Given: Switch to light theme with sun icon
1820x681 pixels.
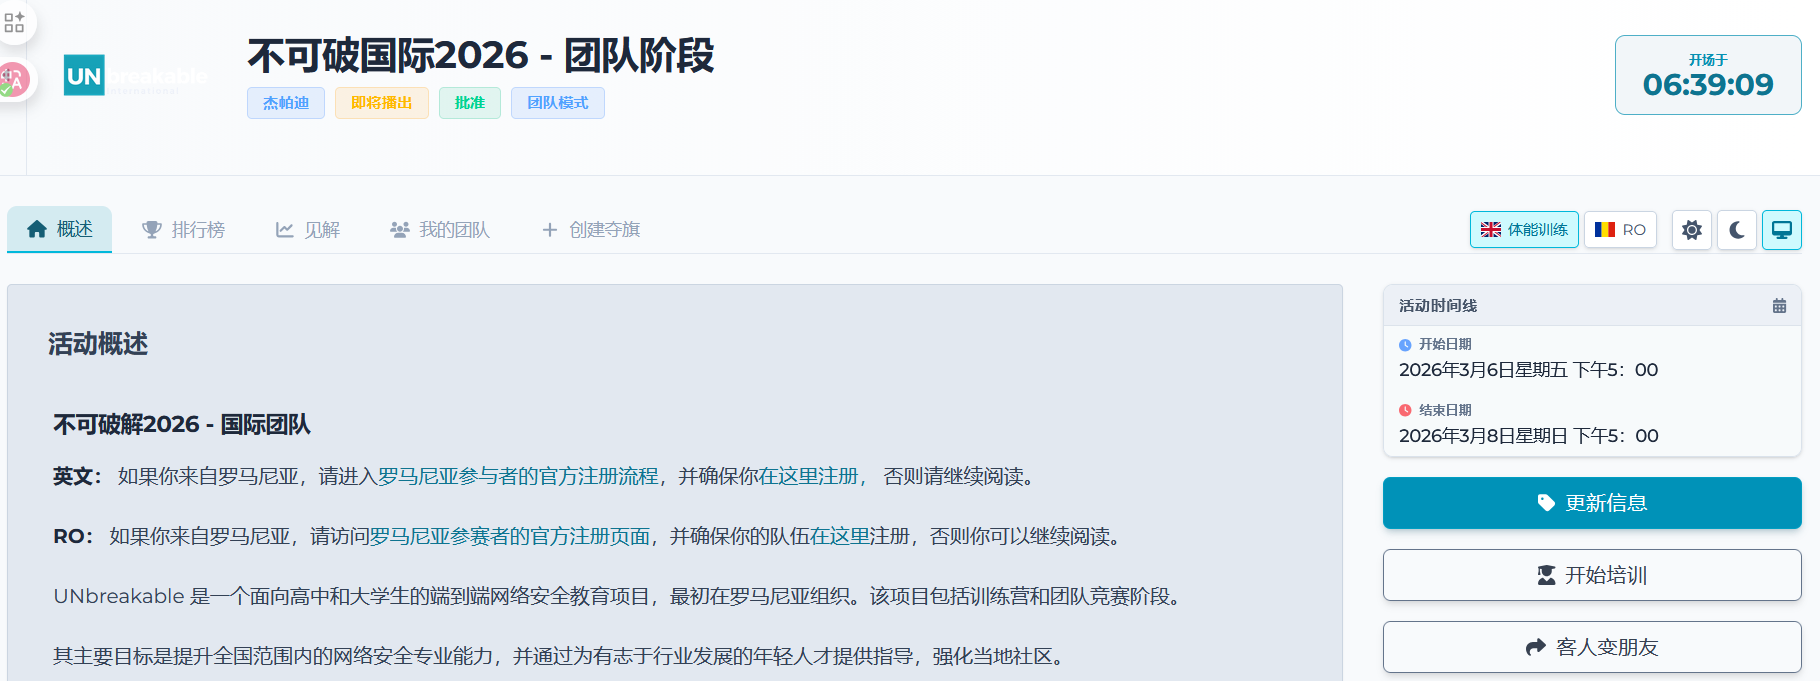Looking at the screenshot, I should (x=1691, y=230).
